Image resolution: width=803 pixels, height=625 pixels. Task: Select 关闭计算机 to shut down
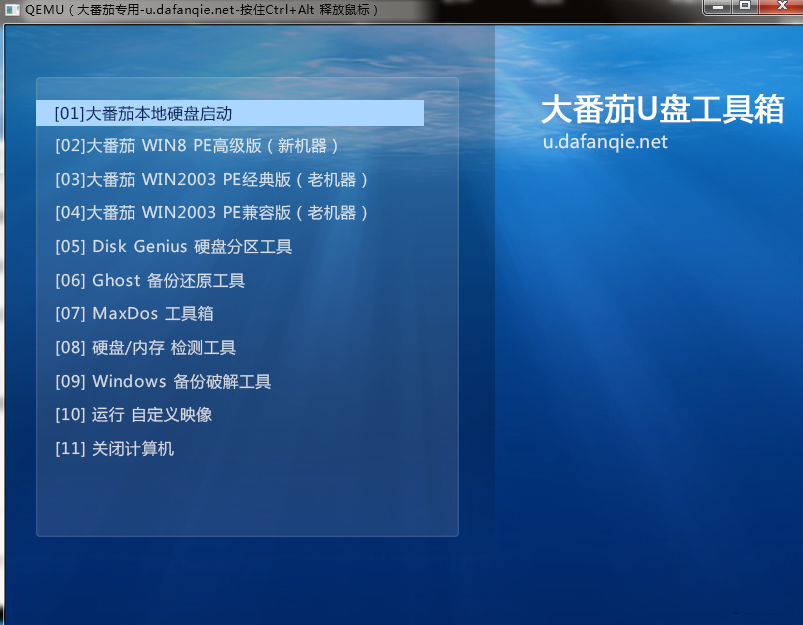pyautogui.click(x=115, y=449)
